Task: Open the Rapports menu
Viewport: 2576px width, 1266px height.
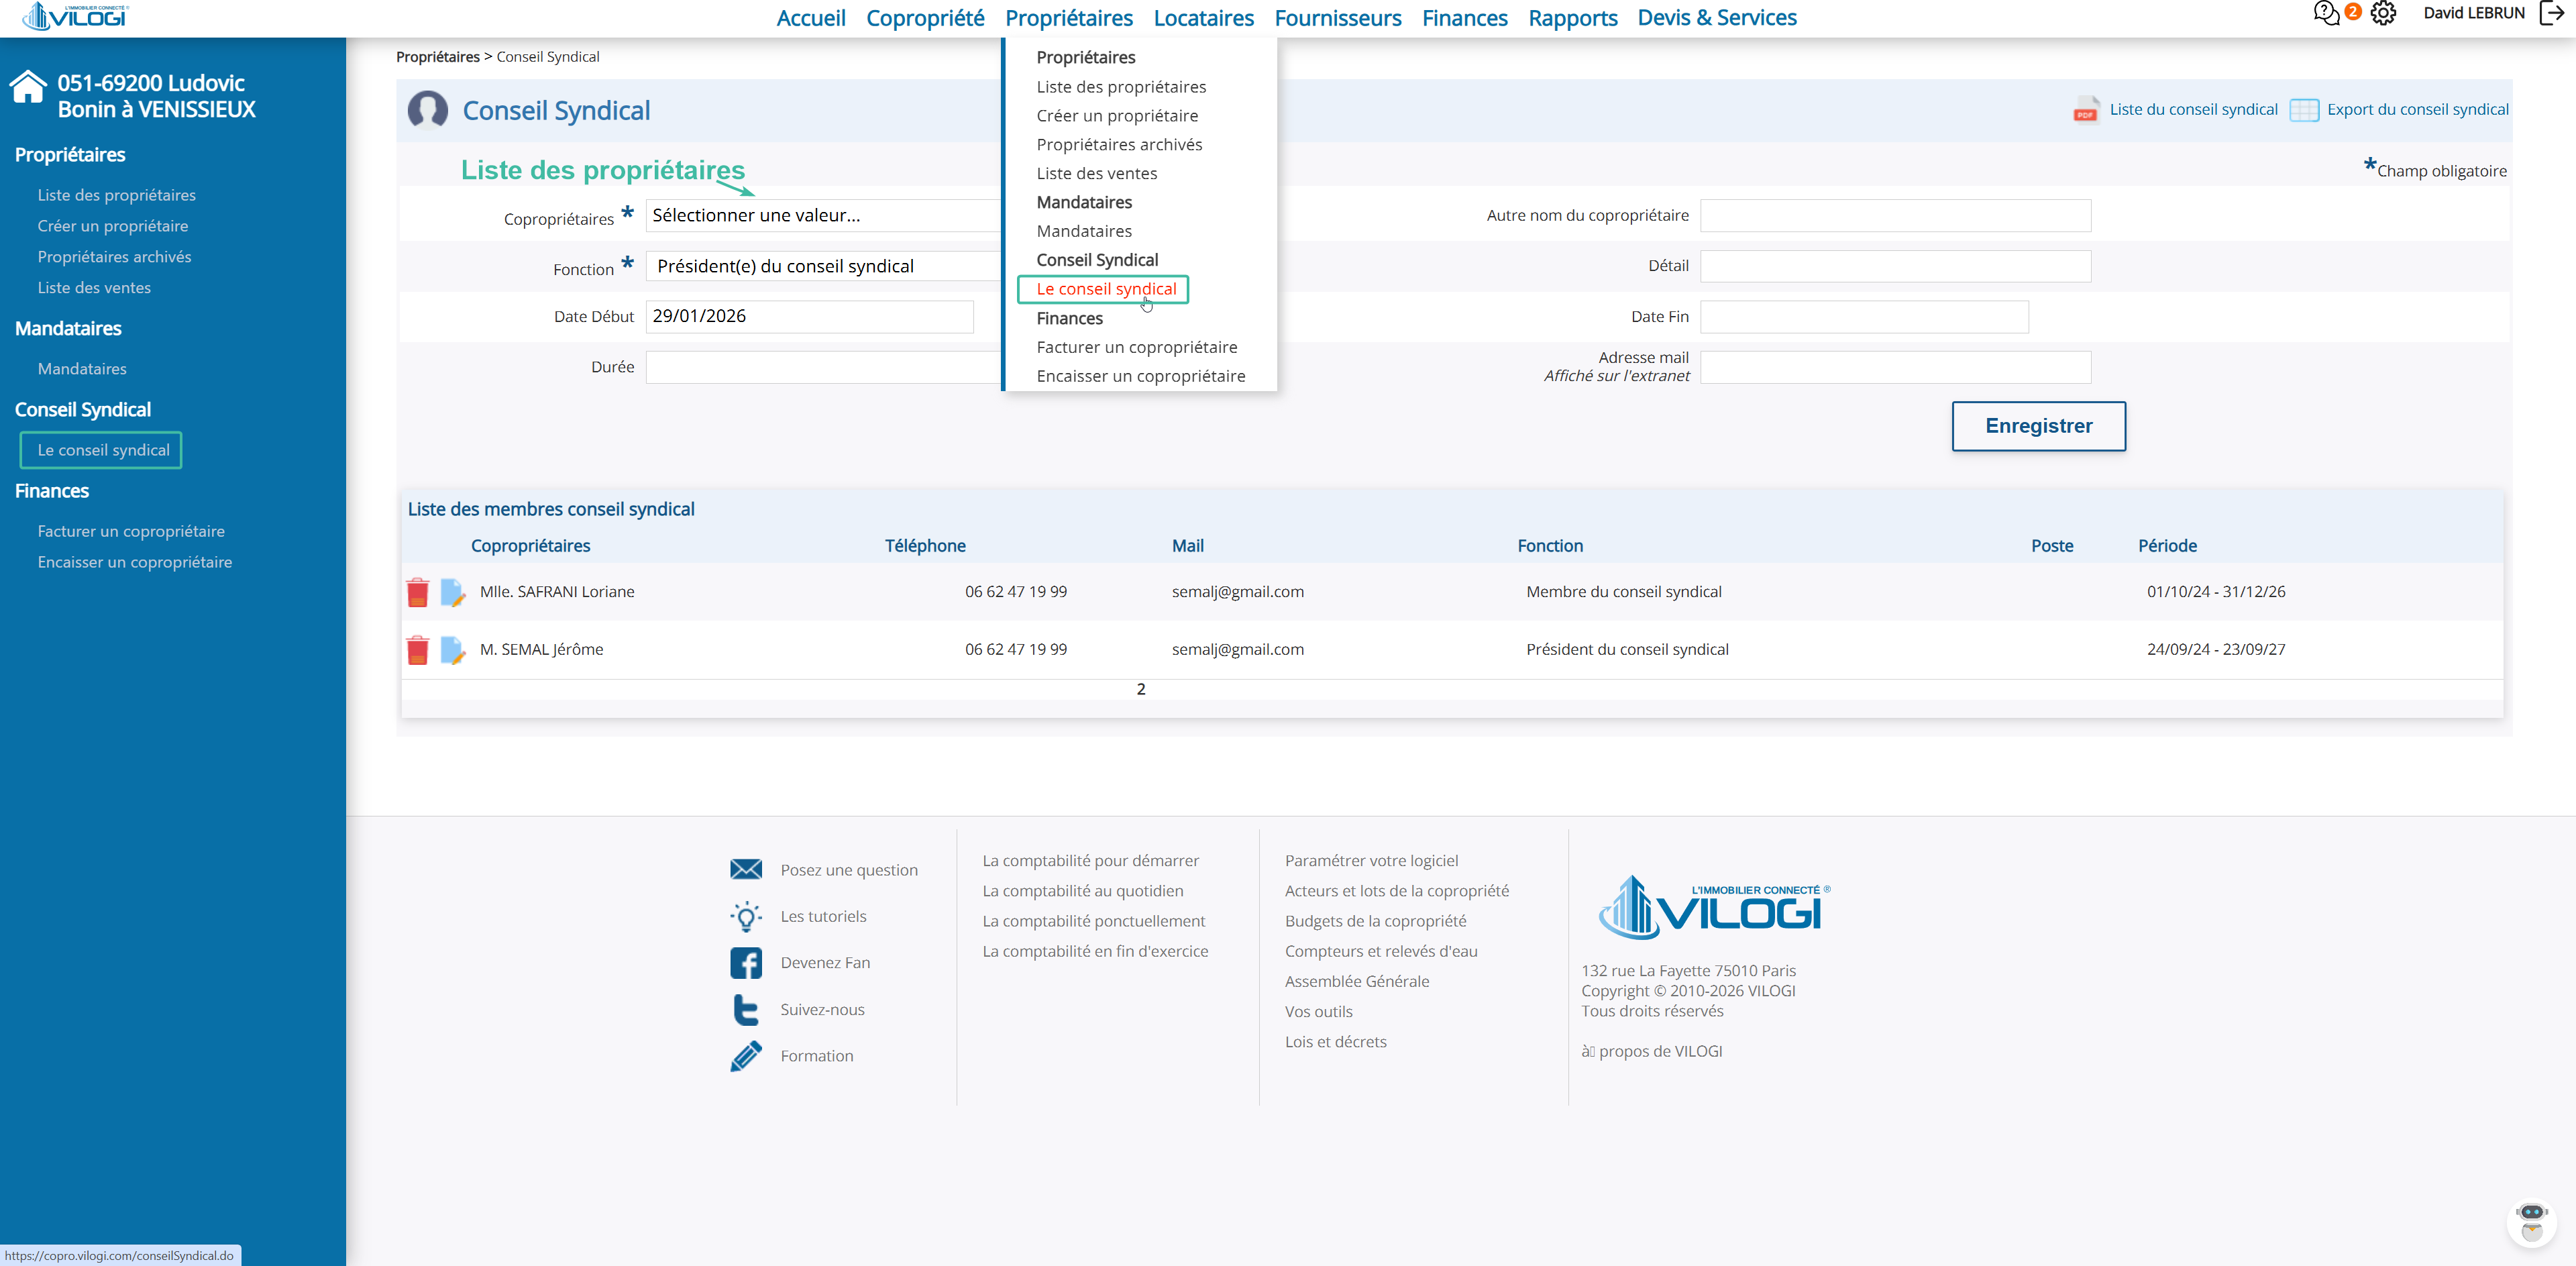Action: 1573,18
